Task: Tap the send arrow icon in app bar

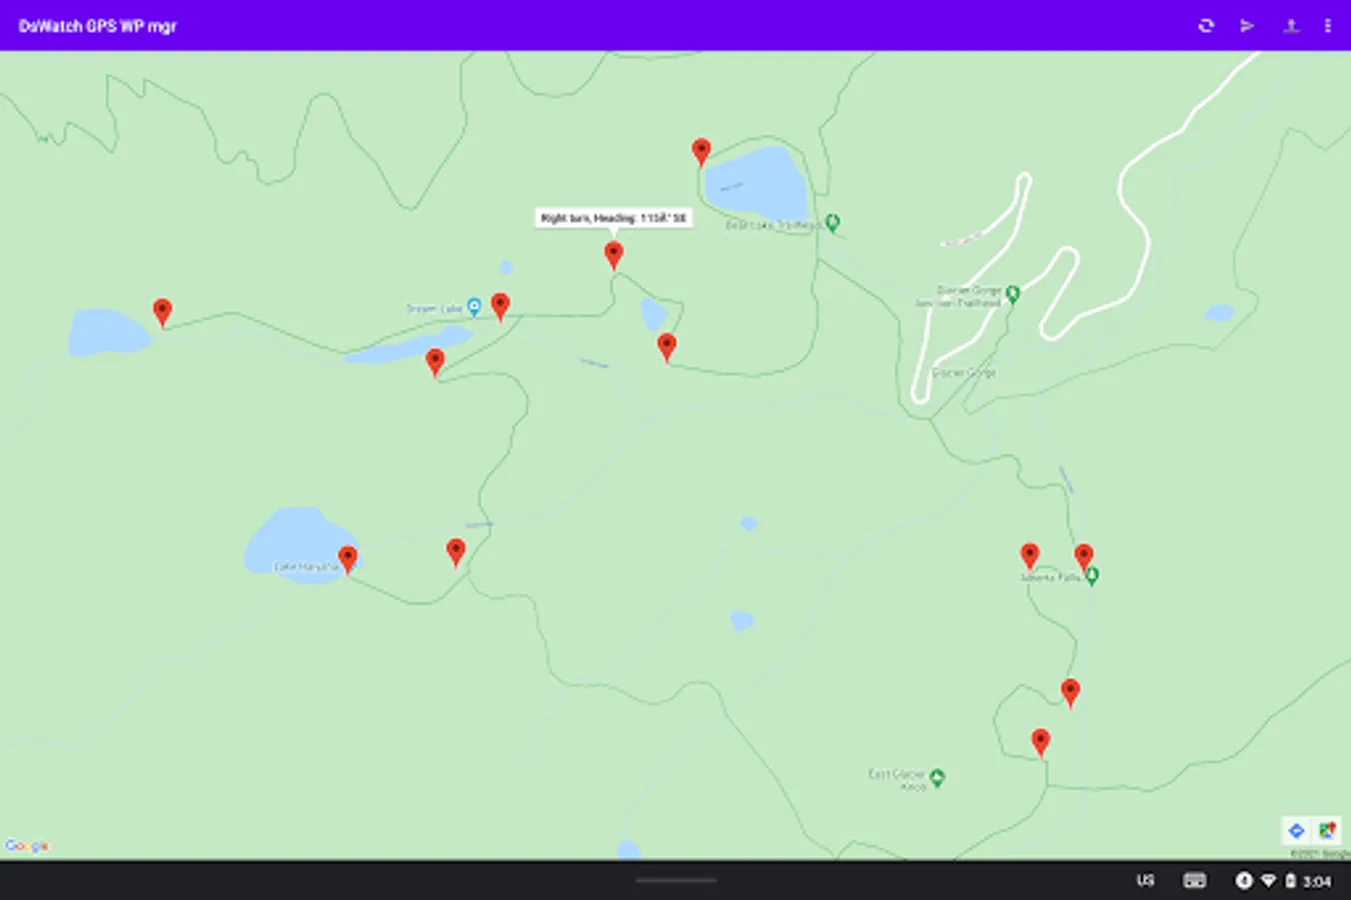Action: coord(1247,26)
